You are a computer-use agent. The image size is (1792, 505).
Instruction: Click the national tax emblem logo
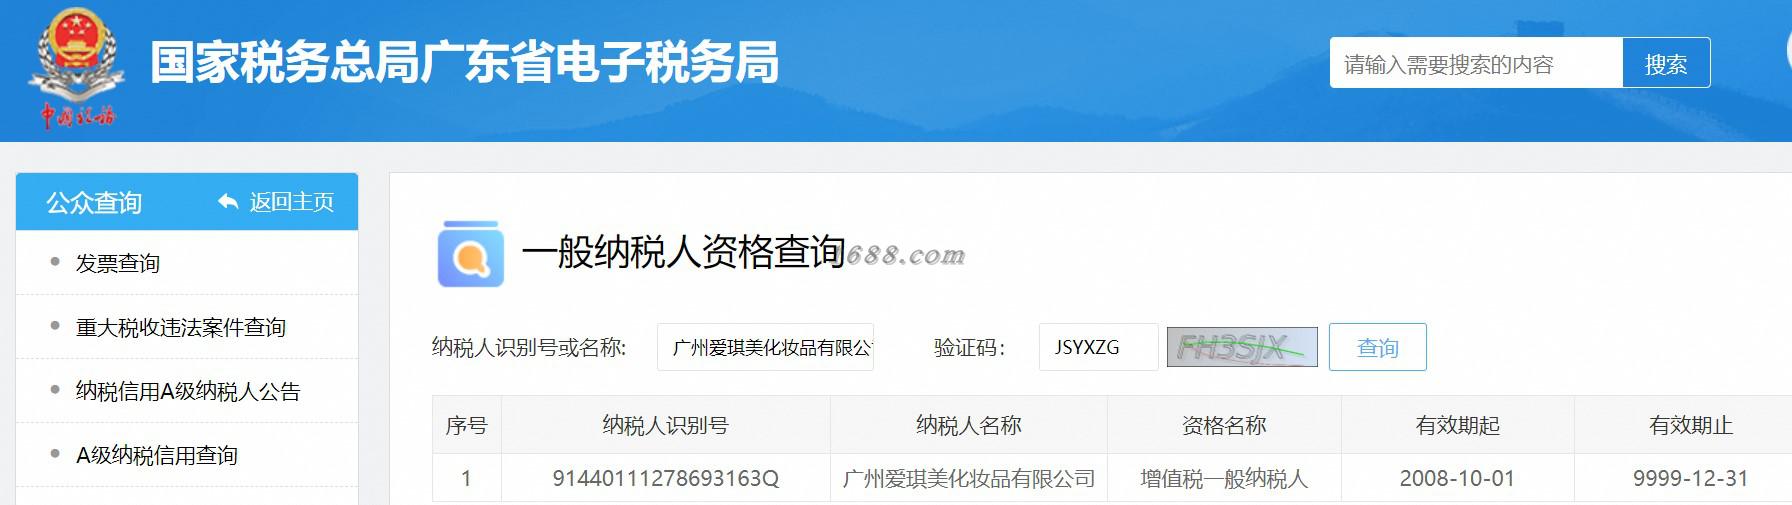[77, 69]
